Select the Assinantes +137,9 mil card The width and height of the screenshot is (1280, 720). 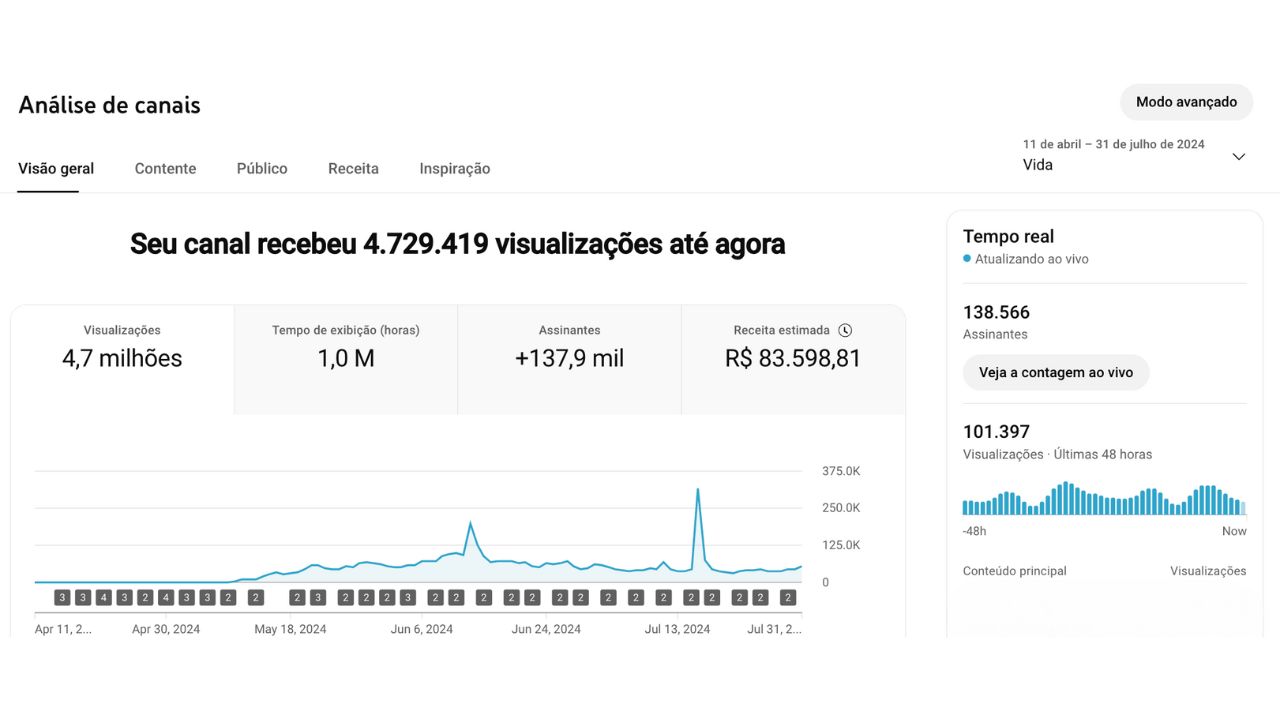point(569,347)
